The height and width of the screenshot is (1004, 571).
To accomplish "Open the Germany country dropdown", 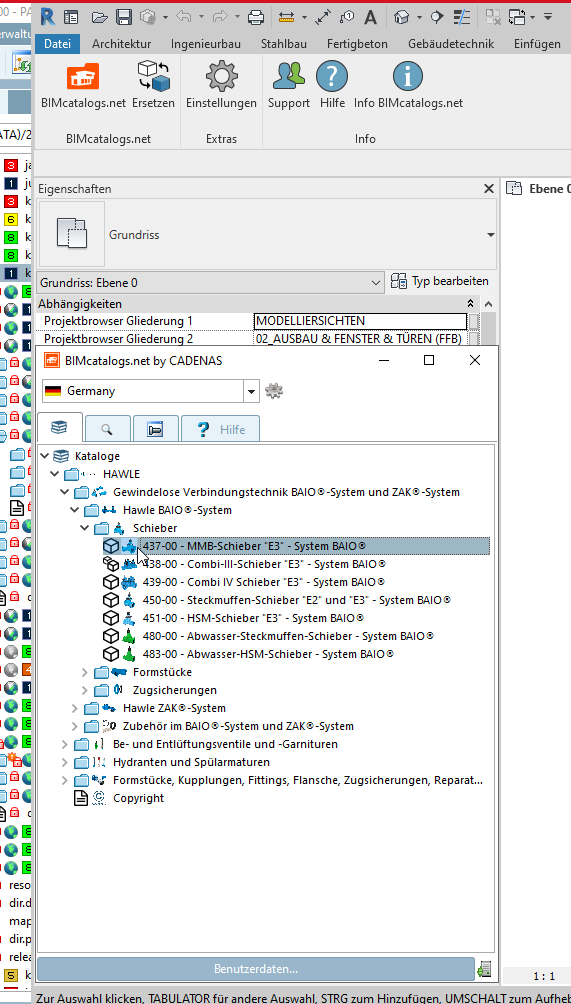I will point(251,391).
